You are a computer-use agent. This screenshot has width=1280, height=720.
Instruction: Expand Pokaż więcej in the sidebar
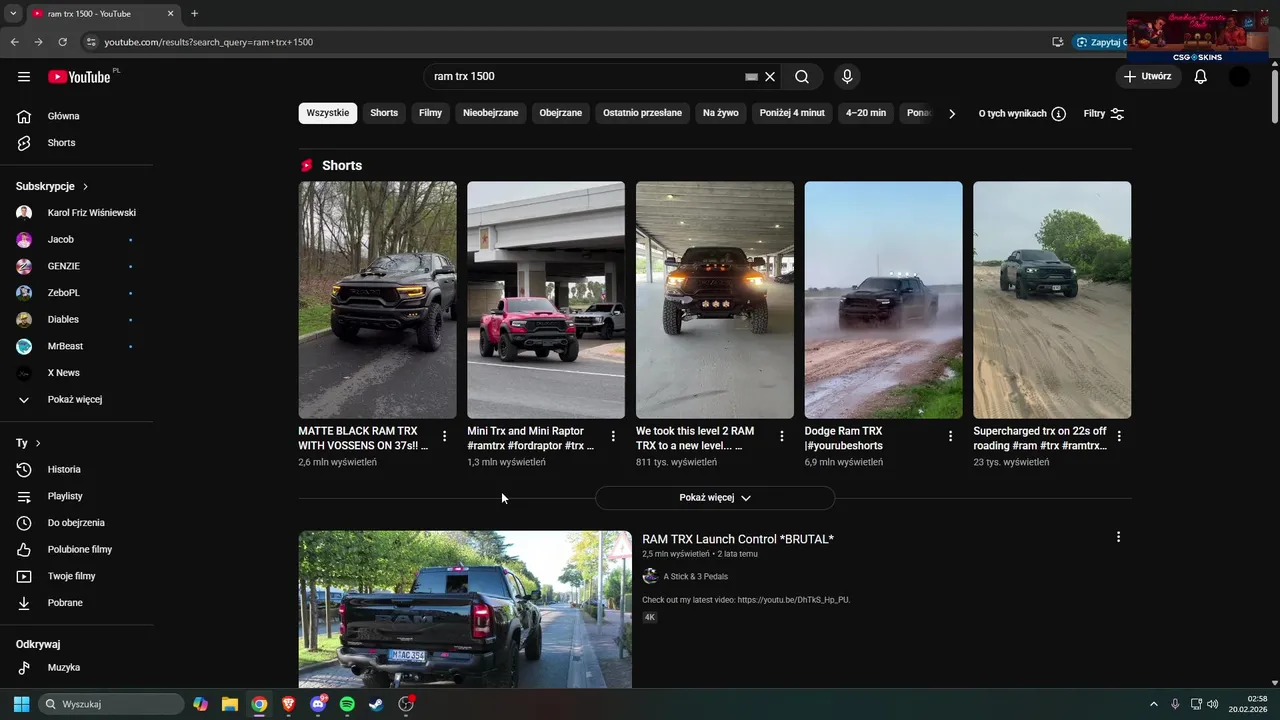pos(76,399)
